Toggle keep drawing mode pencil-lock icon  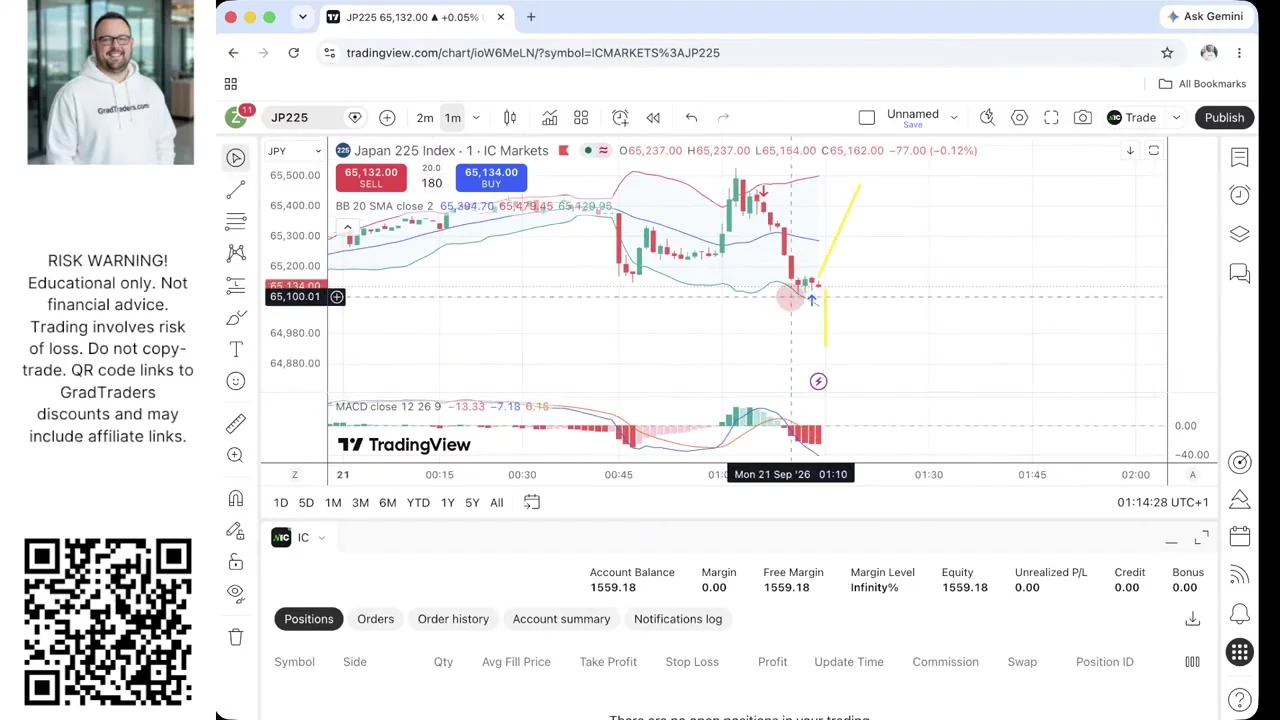pyautogui.click(x=236, y=530)
